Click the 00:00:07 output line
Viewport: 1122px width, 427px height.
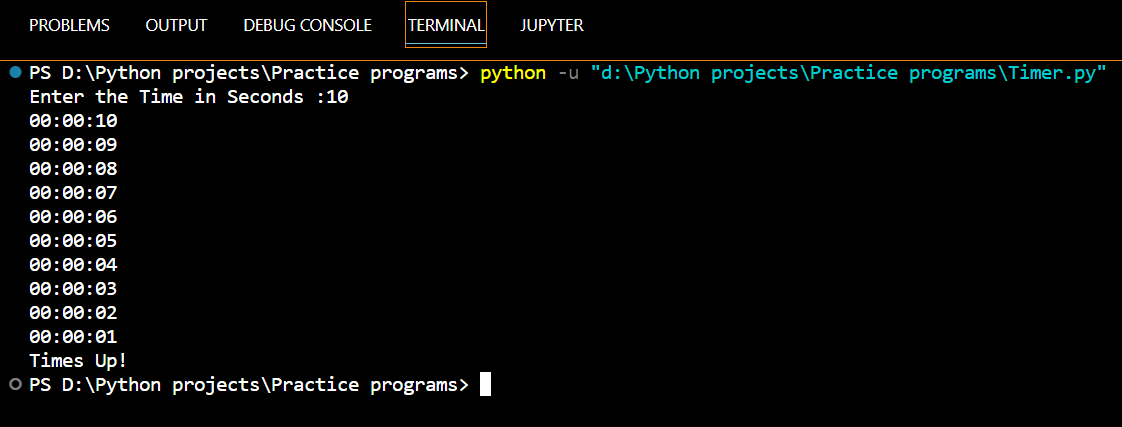74,193
